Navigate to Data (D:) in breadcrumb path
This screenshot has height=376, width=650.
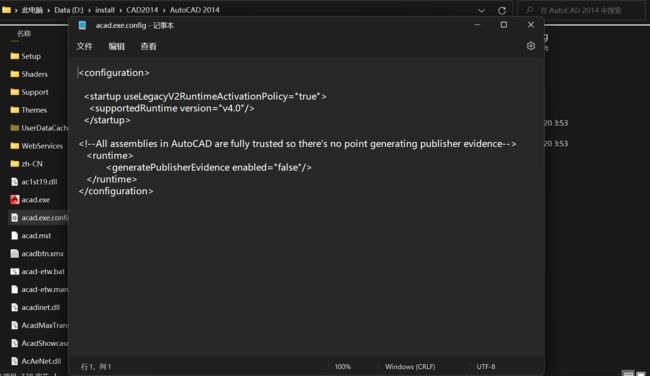[69, 10]
